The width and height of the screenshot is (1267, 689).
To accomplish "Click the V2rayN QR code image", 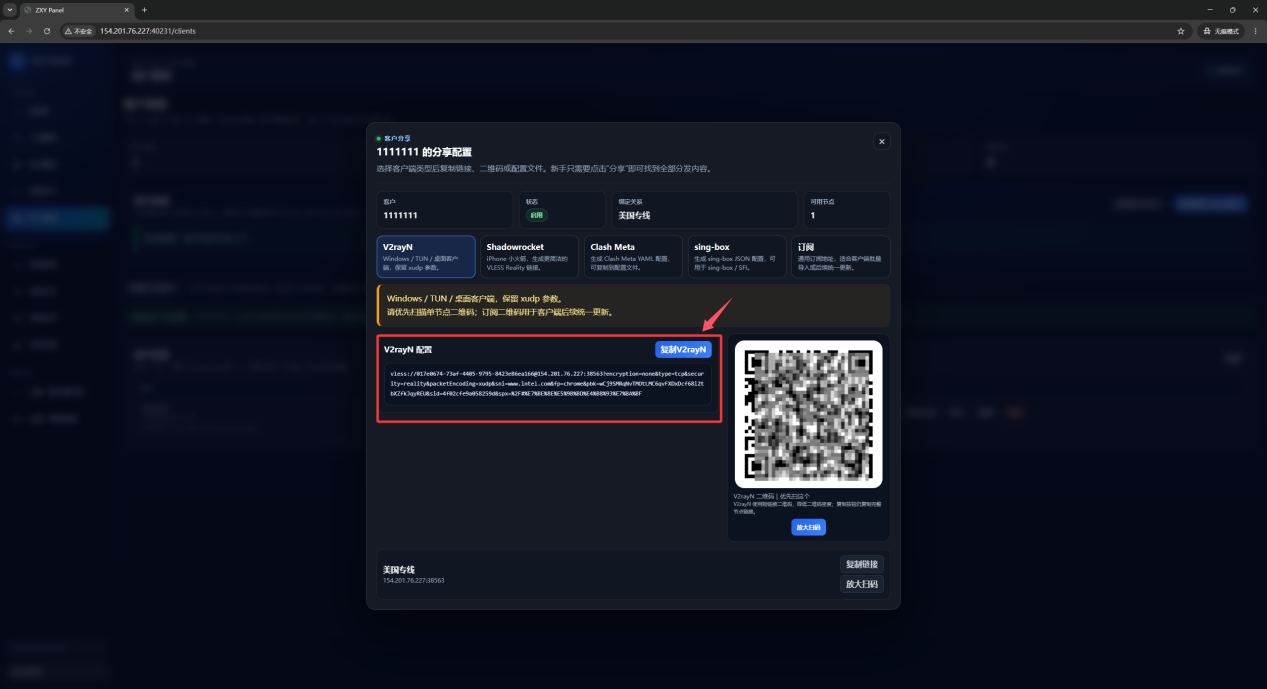I will [808, 414].
